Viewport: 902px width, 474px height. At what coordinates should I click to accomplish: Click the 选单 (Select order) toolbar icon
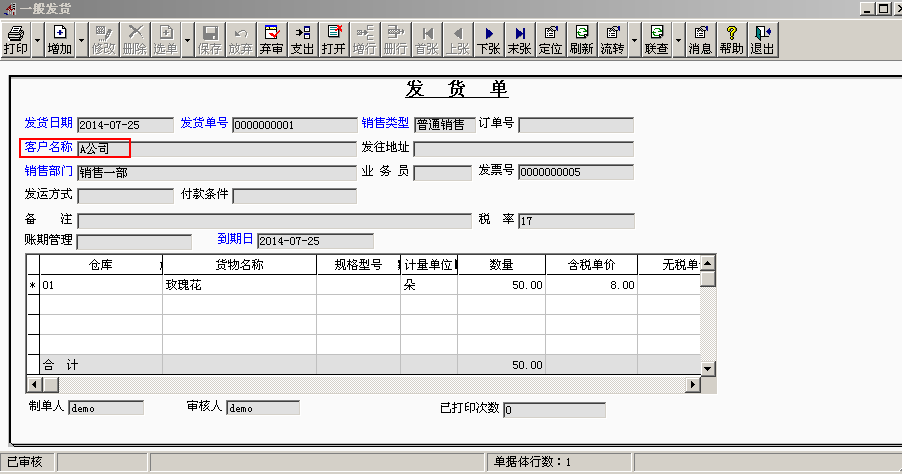pyautogui.click(x=166, y=40)
